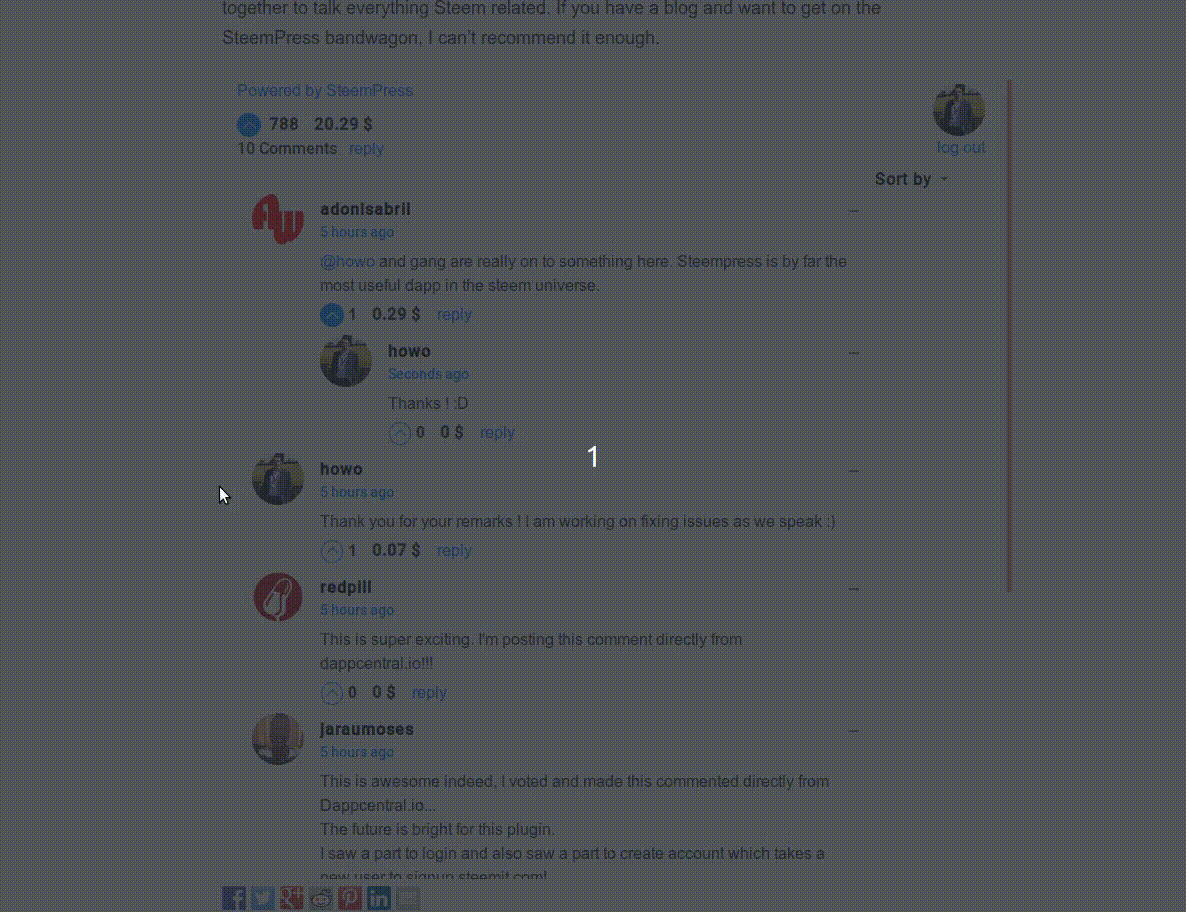Share the post via the email icon
Screen dimensions: 1186x912
[408, 898]
